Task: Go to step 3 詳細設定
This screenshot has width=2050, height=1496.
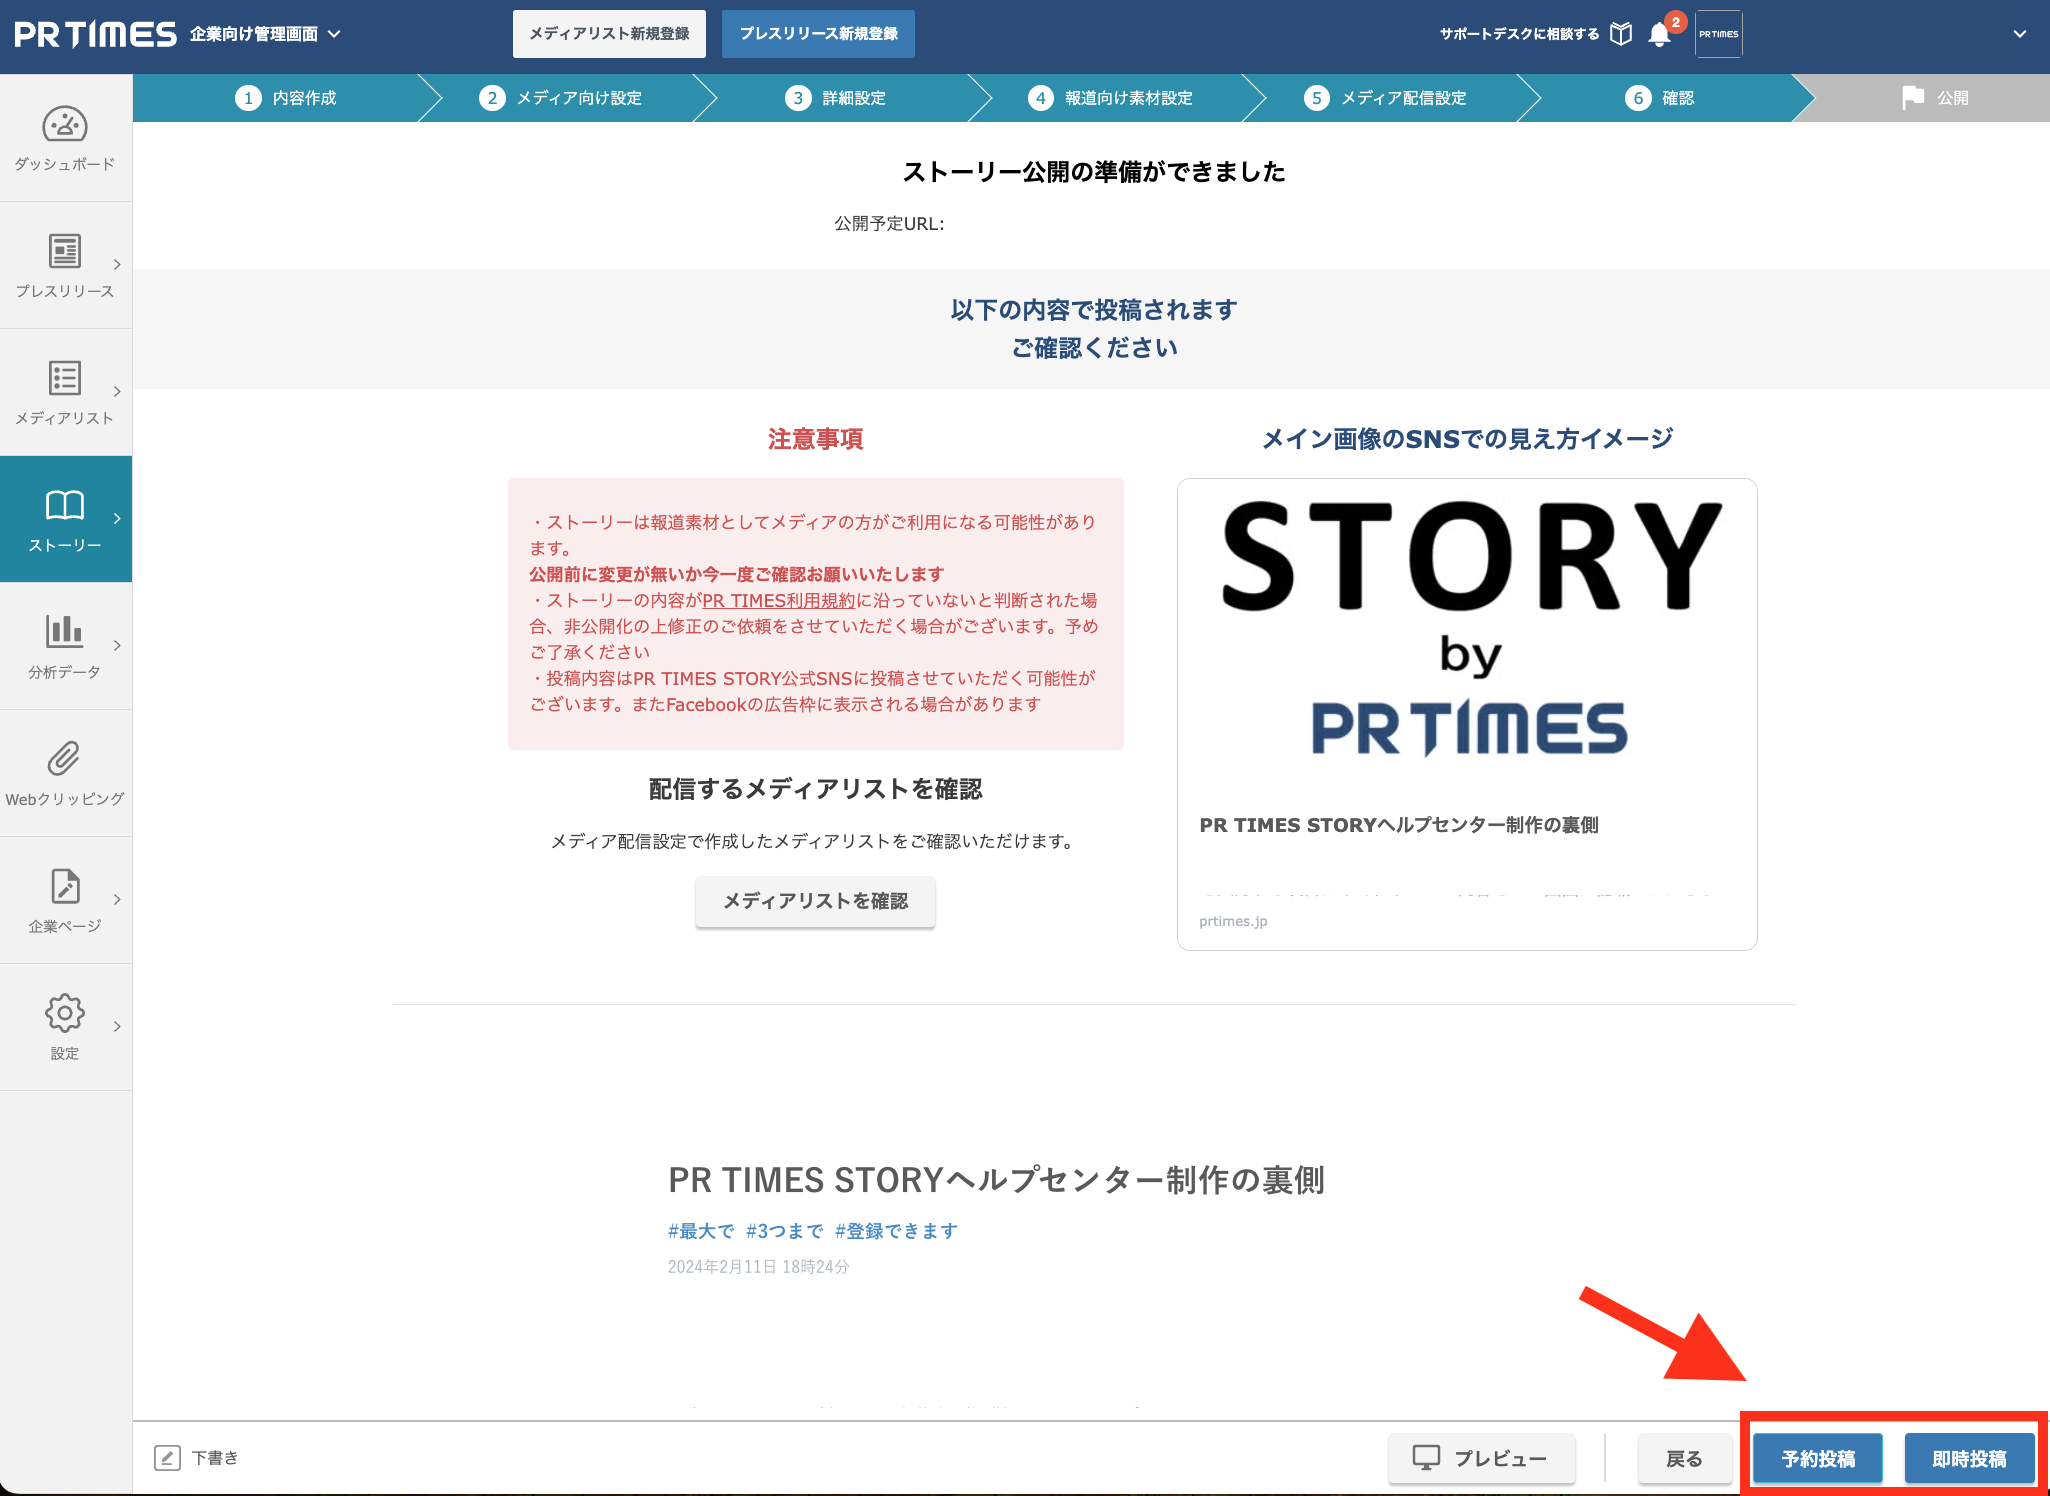Action: [835, 98]
